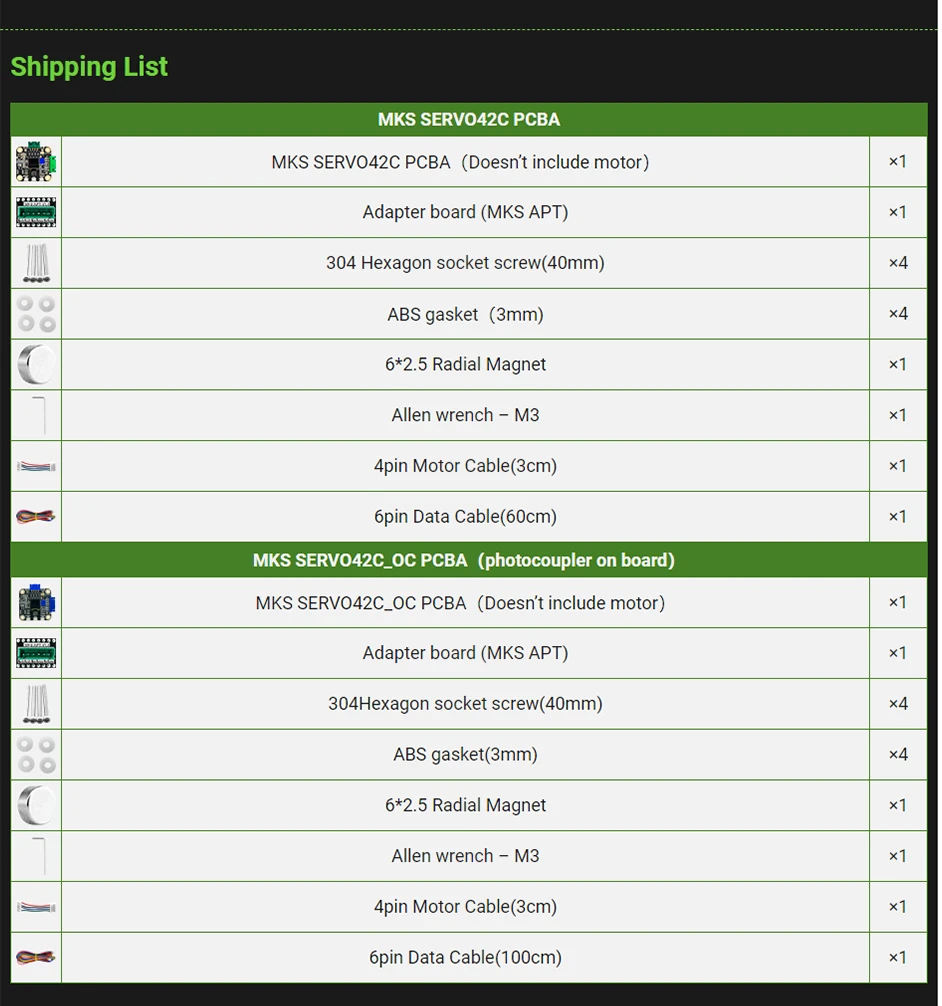
Task: Click the MKS SERVO42C_OC PCBA item text
Action: point(460,603)
